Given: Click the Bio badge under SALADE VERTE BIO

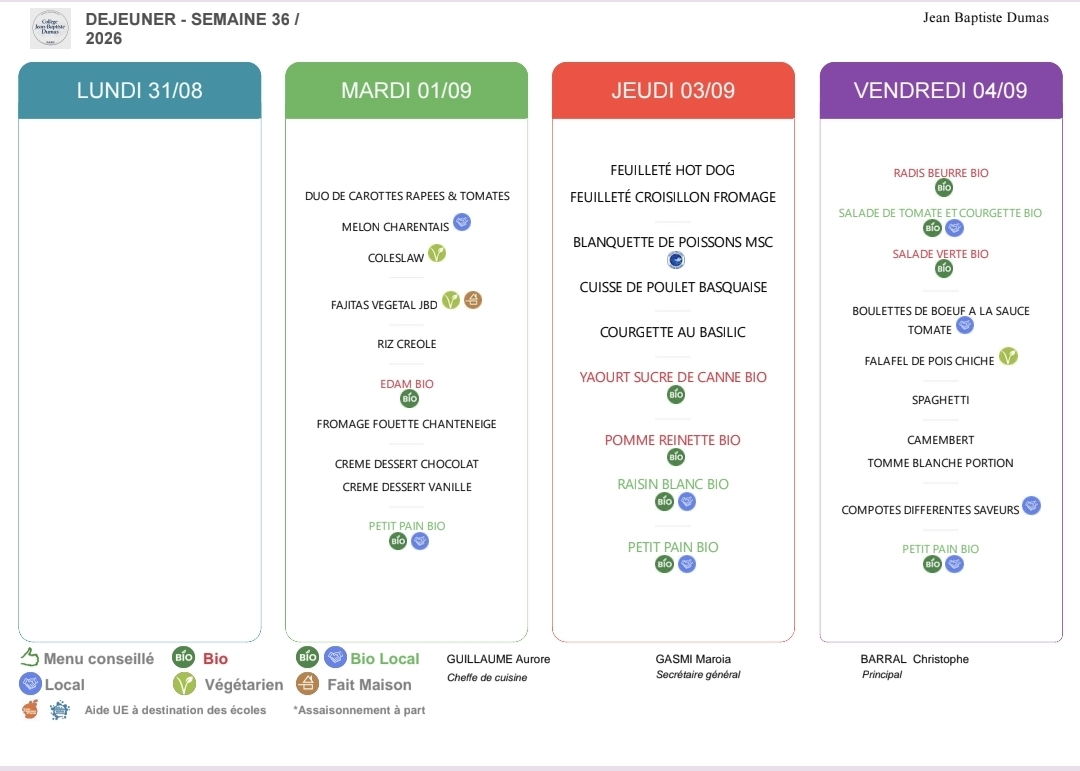Looking at the screenshot, I should 944,268.
